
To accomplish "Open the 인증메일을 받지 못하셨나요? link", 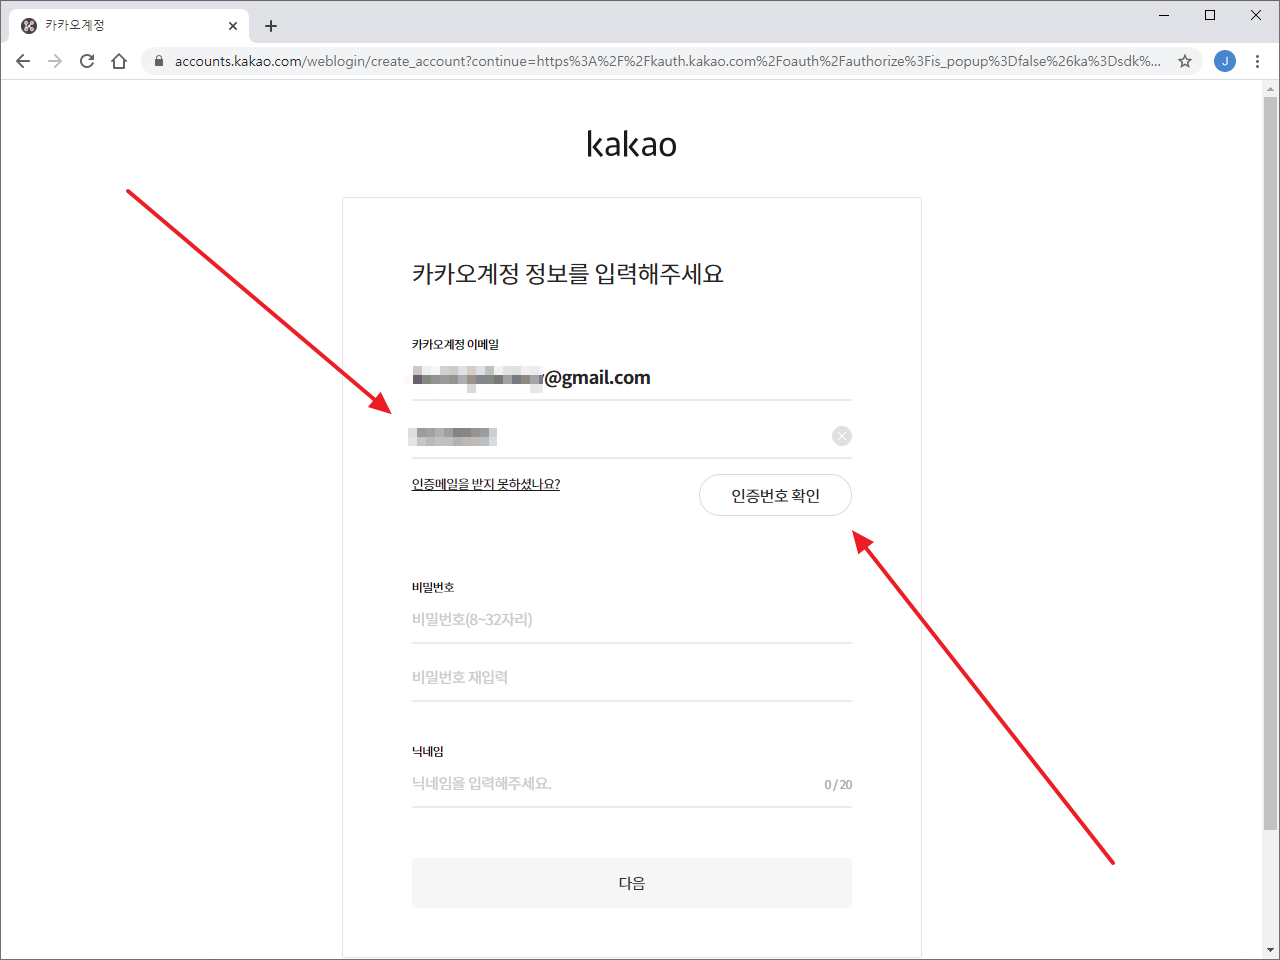I will pyautogui.click(x=486, y=485).
